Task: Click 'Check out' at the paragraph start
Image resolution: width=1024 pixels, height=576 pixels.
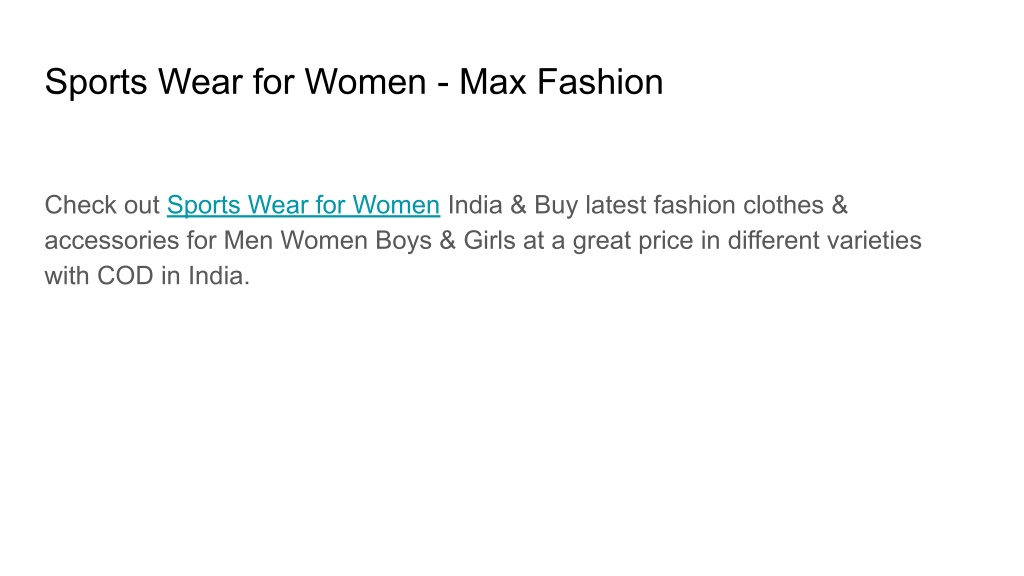Action: pyautogui.click(x=102, y=205)
